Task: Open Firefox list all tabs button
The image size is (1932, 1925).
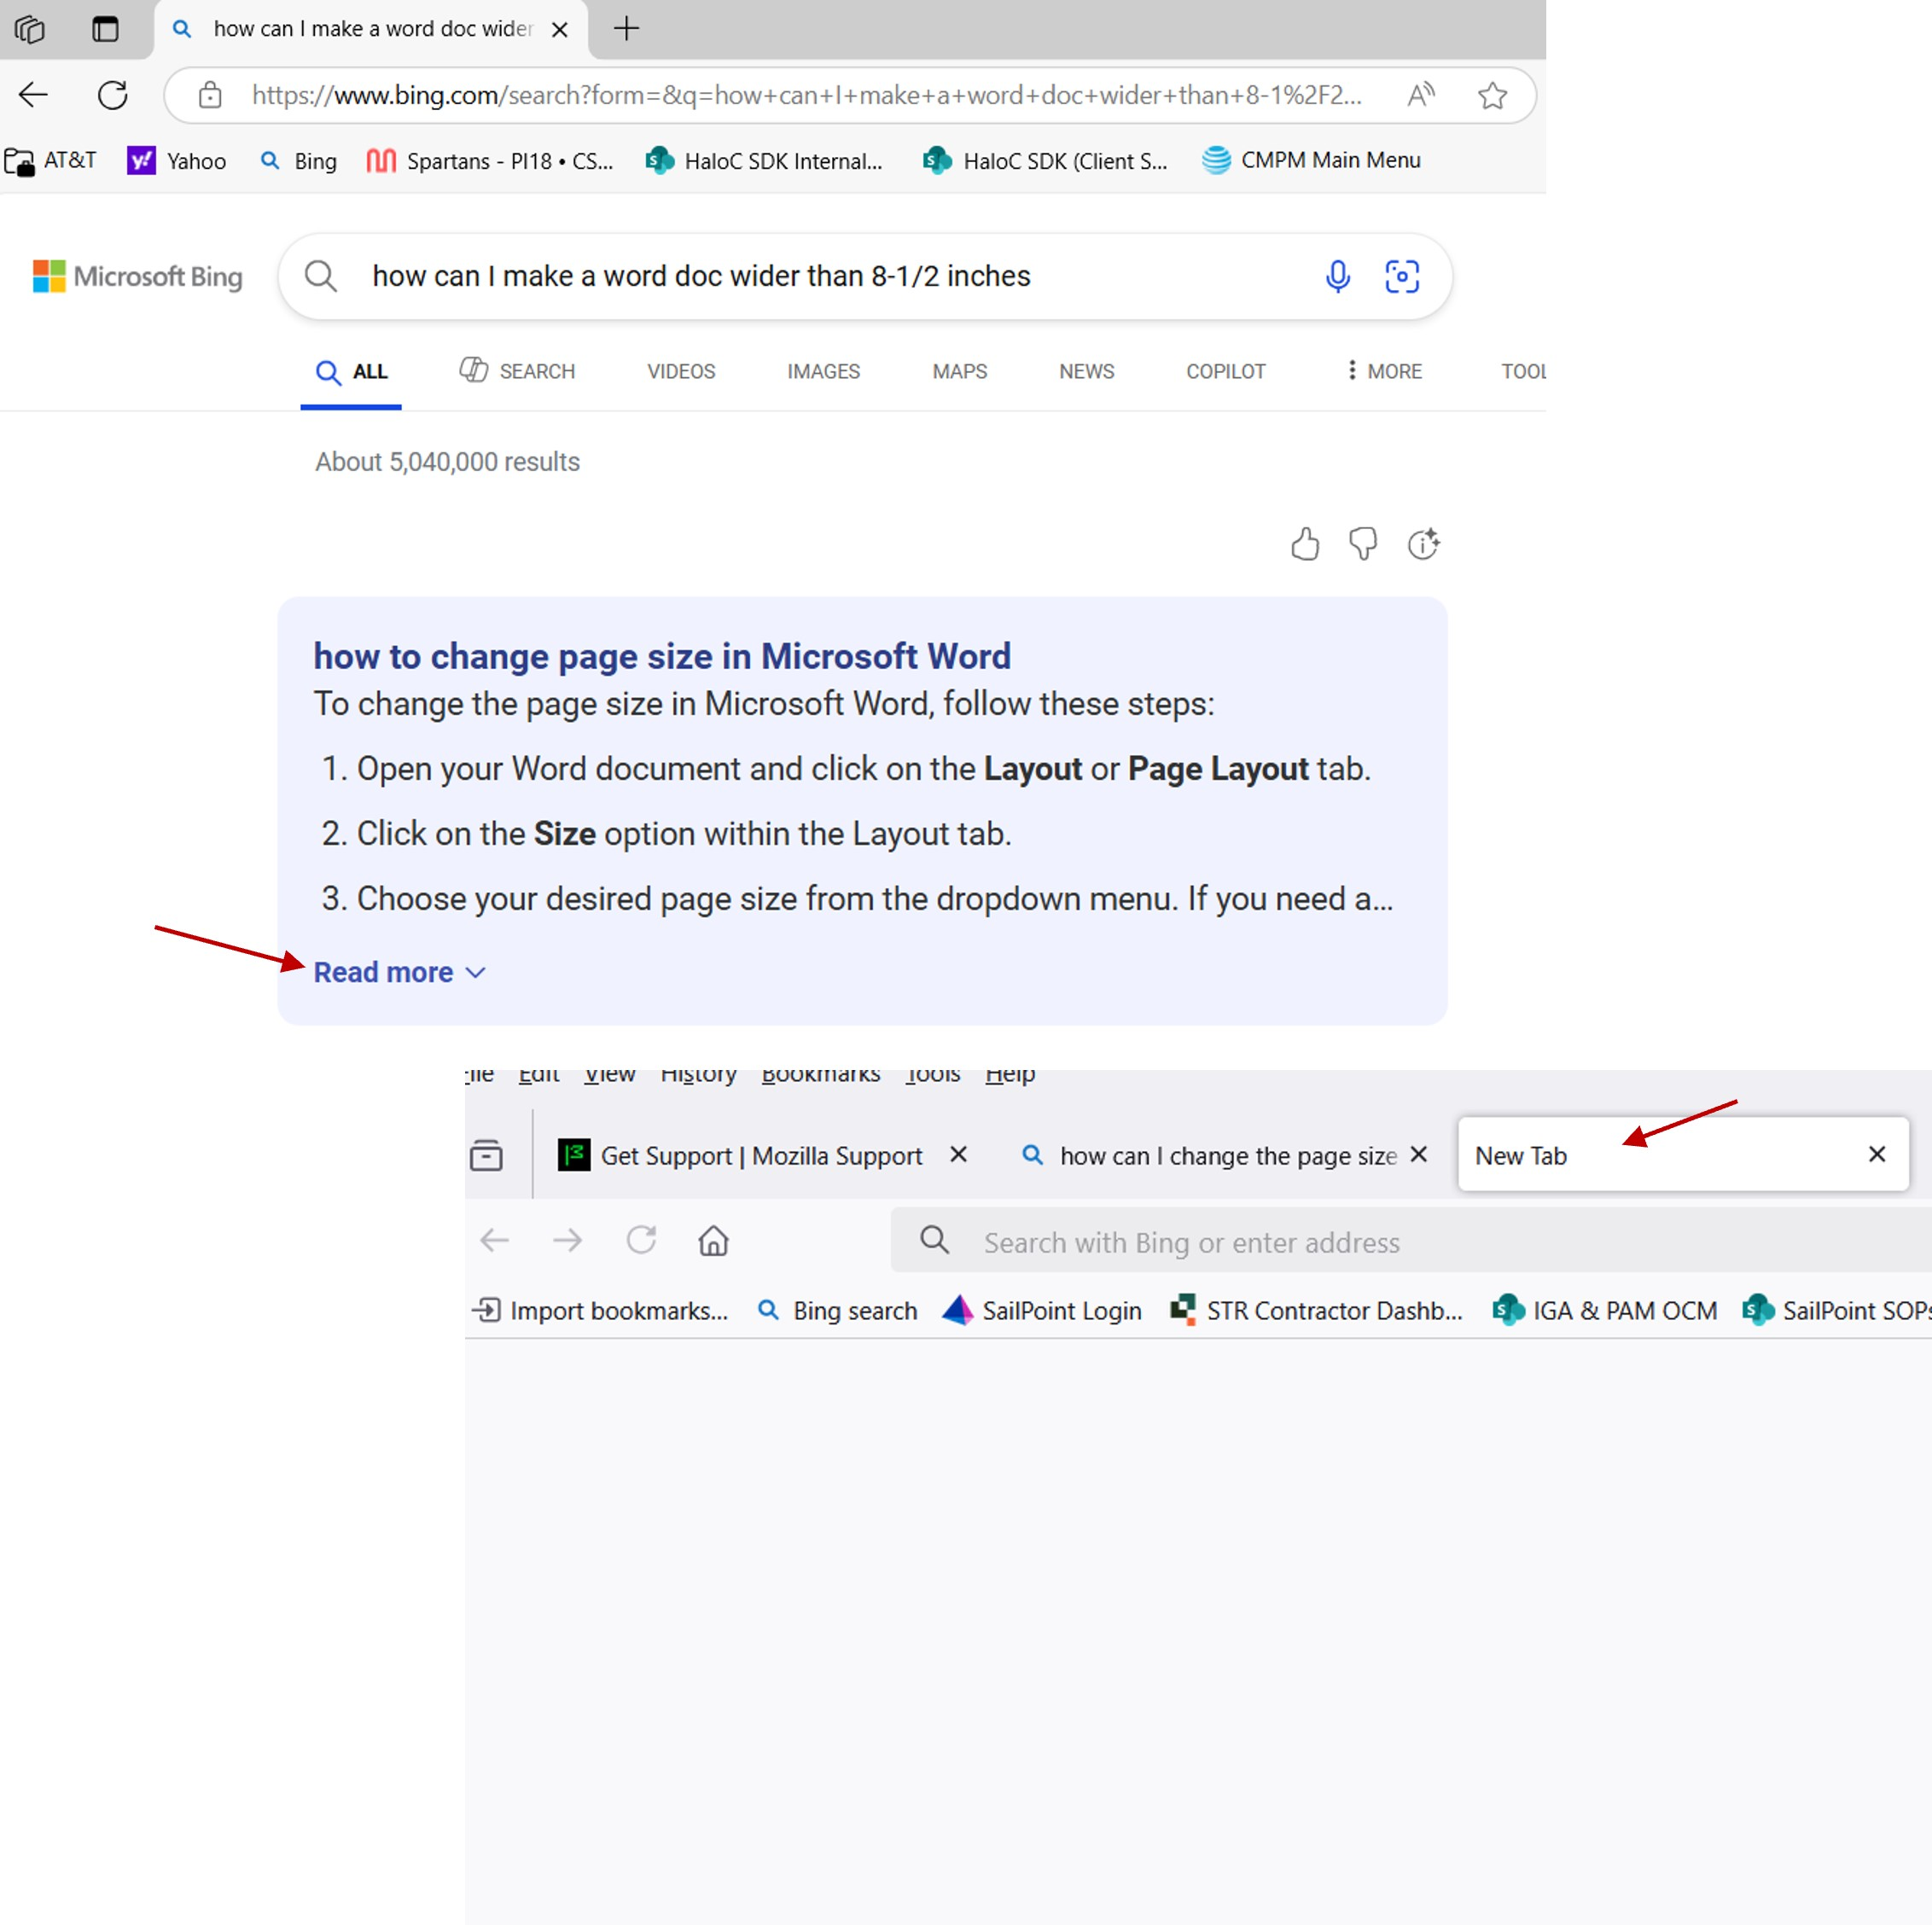Action: pos(486,1155)
